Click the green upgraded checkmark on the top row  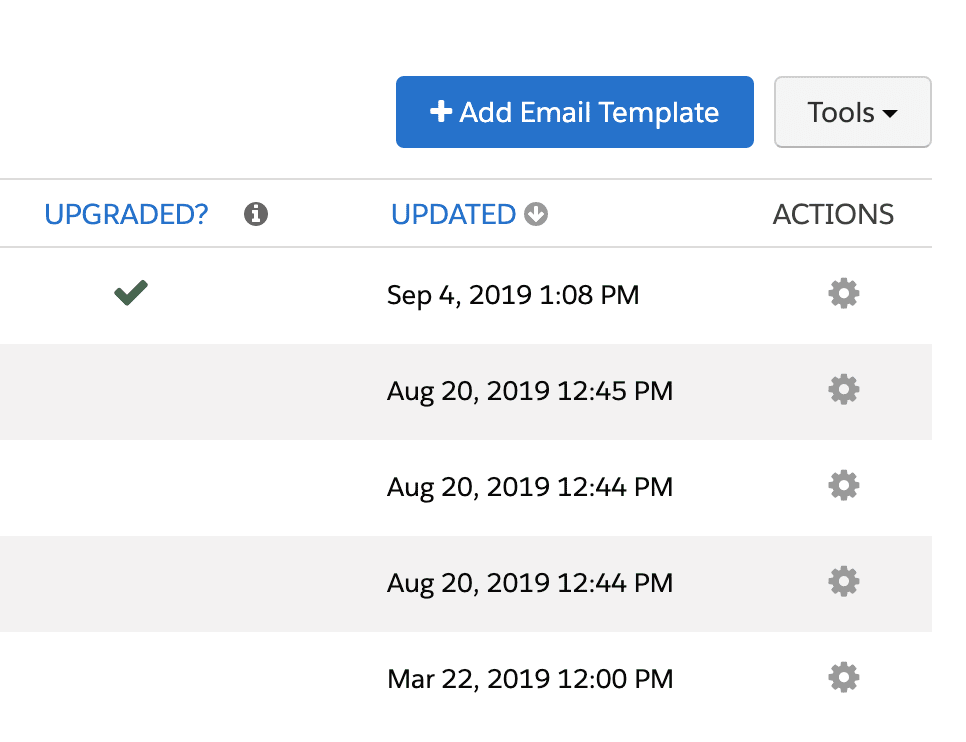pos(131,292)
